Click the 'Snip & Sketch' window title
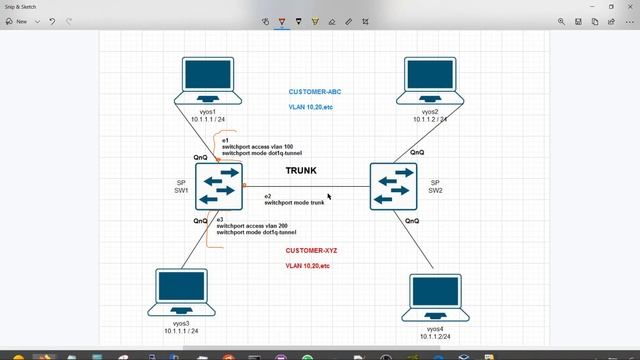 [x=20, y=7]
